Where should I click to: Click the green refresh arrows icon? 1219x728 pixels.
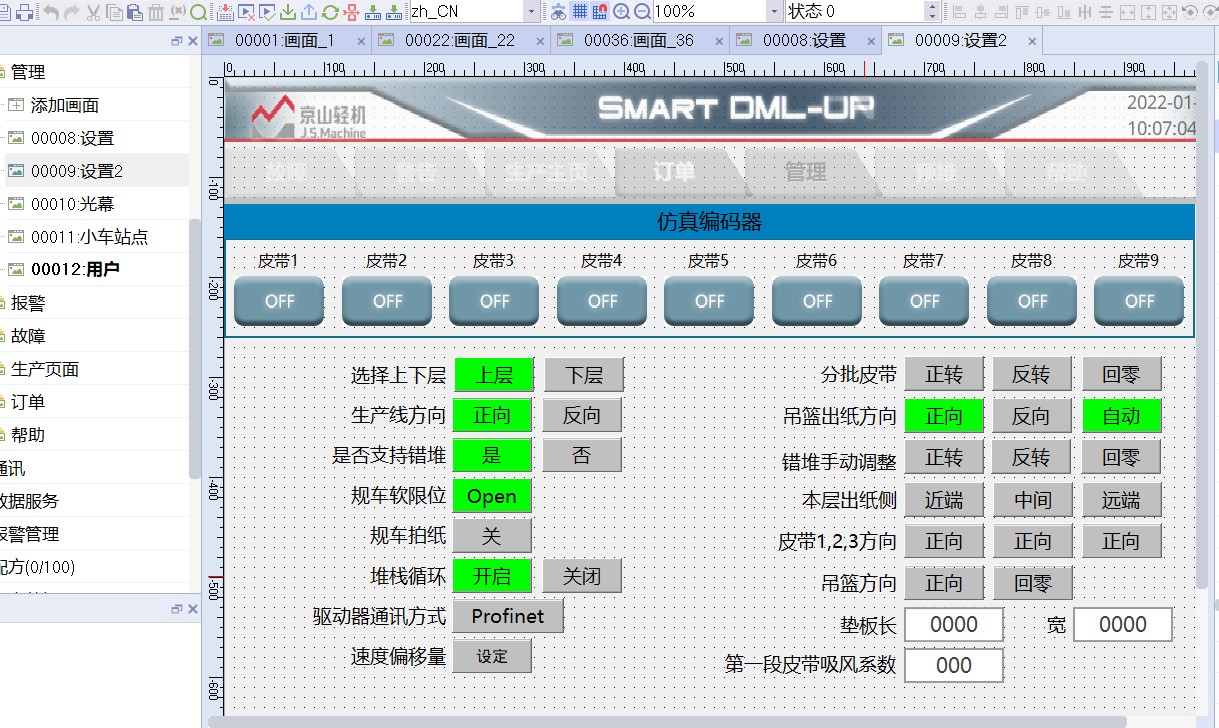[330, 12]
